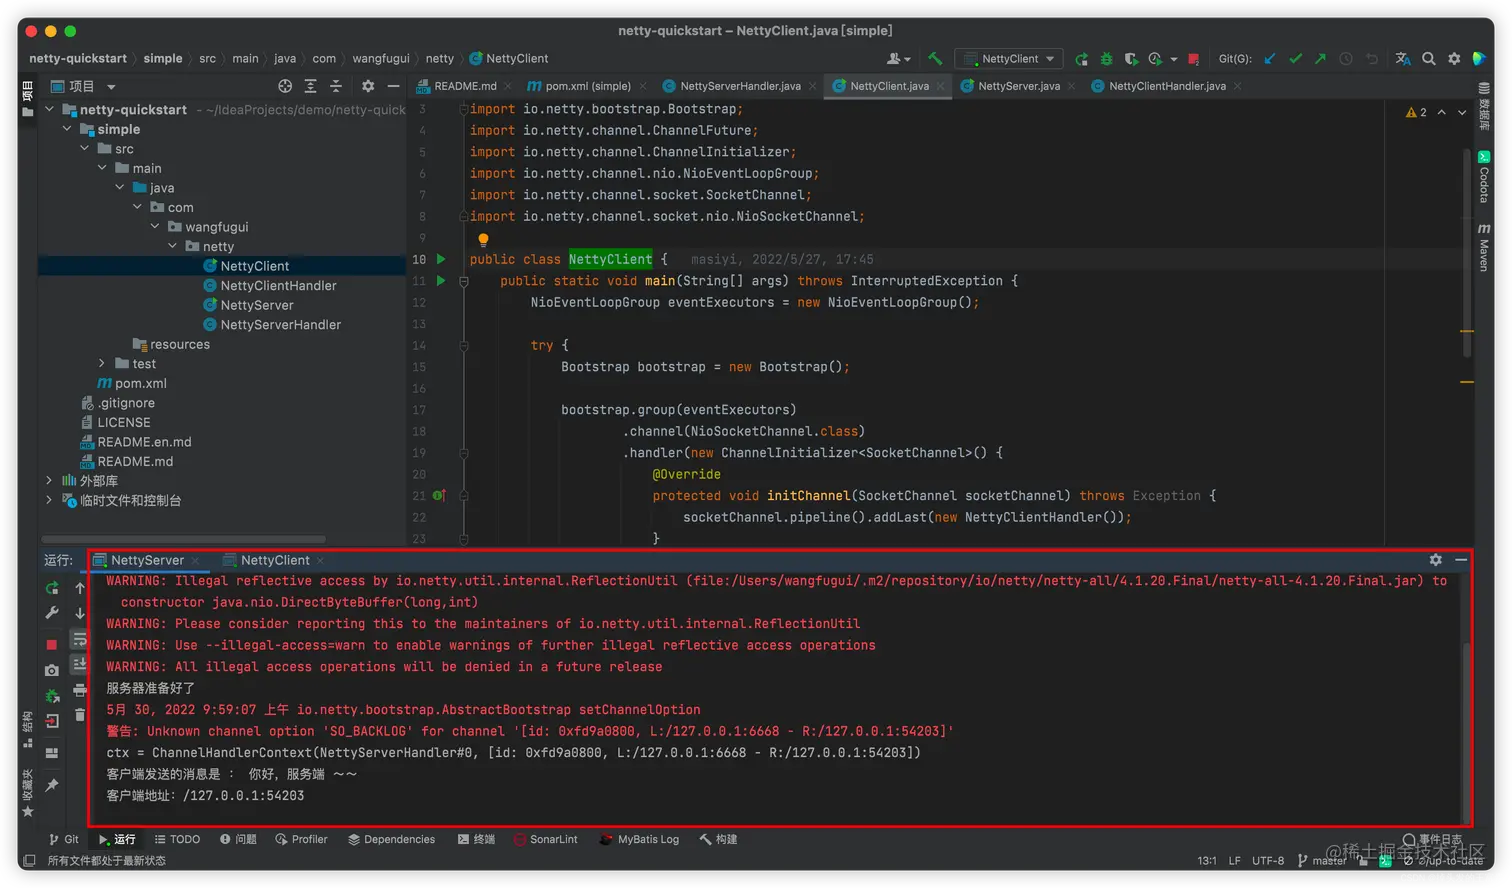1512x888 pixels.
Task: Collapse the netty package in the project tree
Action: [173, 247]
